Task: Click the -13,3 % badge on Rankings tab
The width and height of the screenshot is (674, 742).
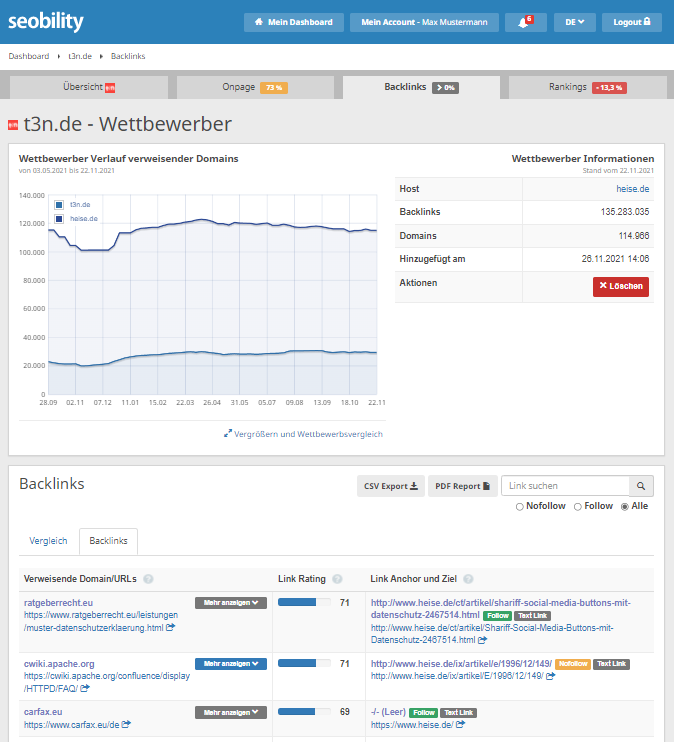Action: pyautogui.click(x=610, y=88)
